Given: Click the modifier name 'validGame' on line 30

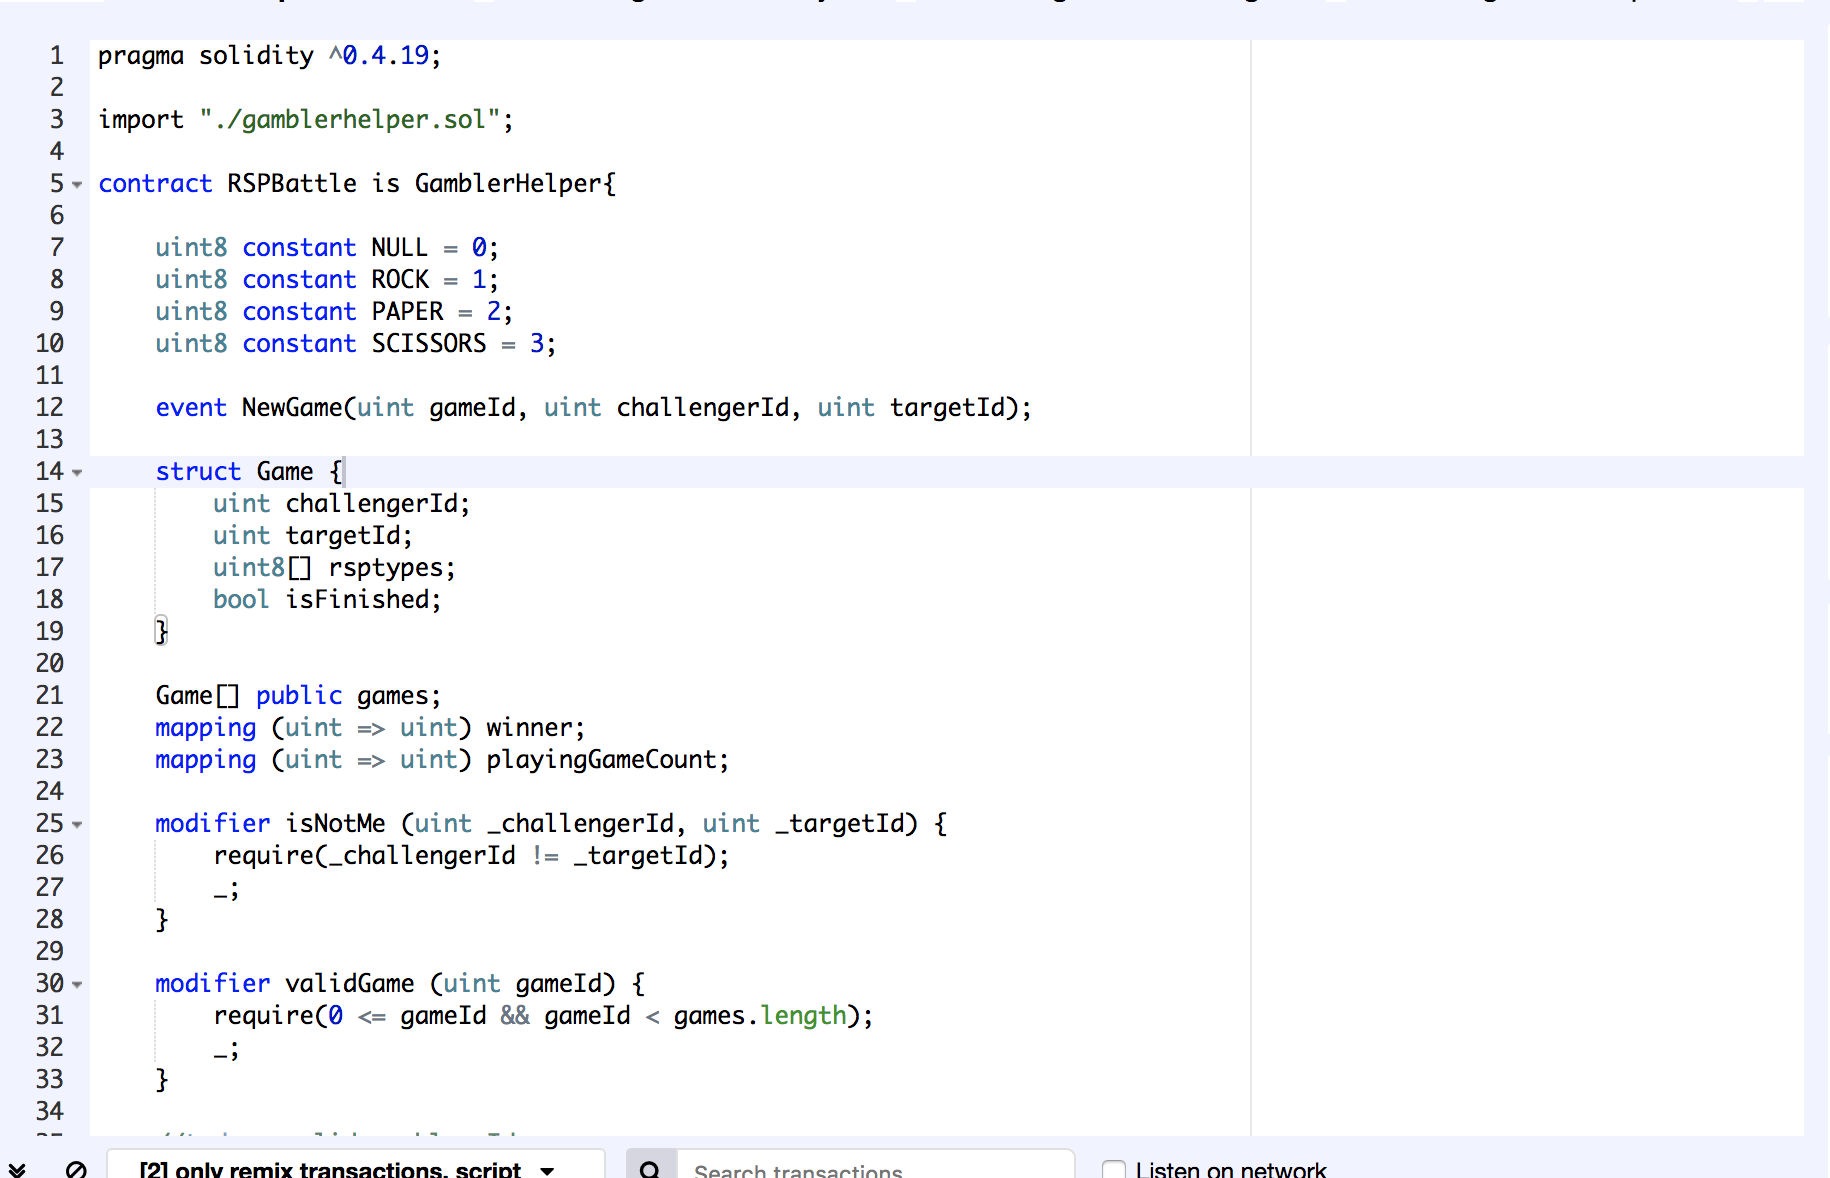Looking at the screenshot, I should (x=350, y=983).
